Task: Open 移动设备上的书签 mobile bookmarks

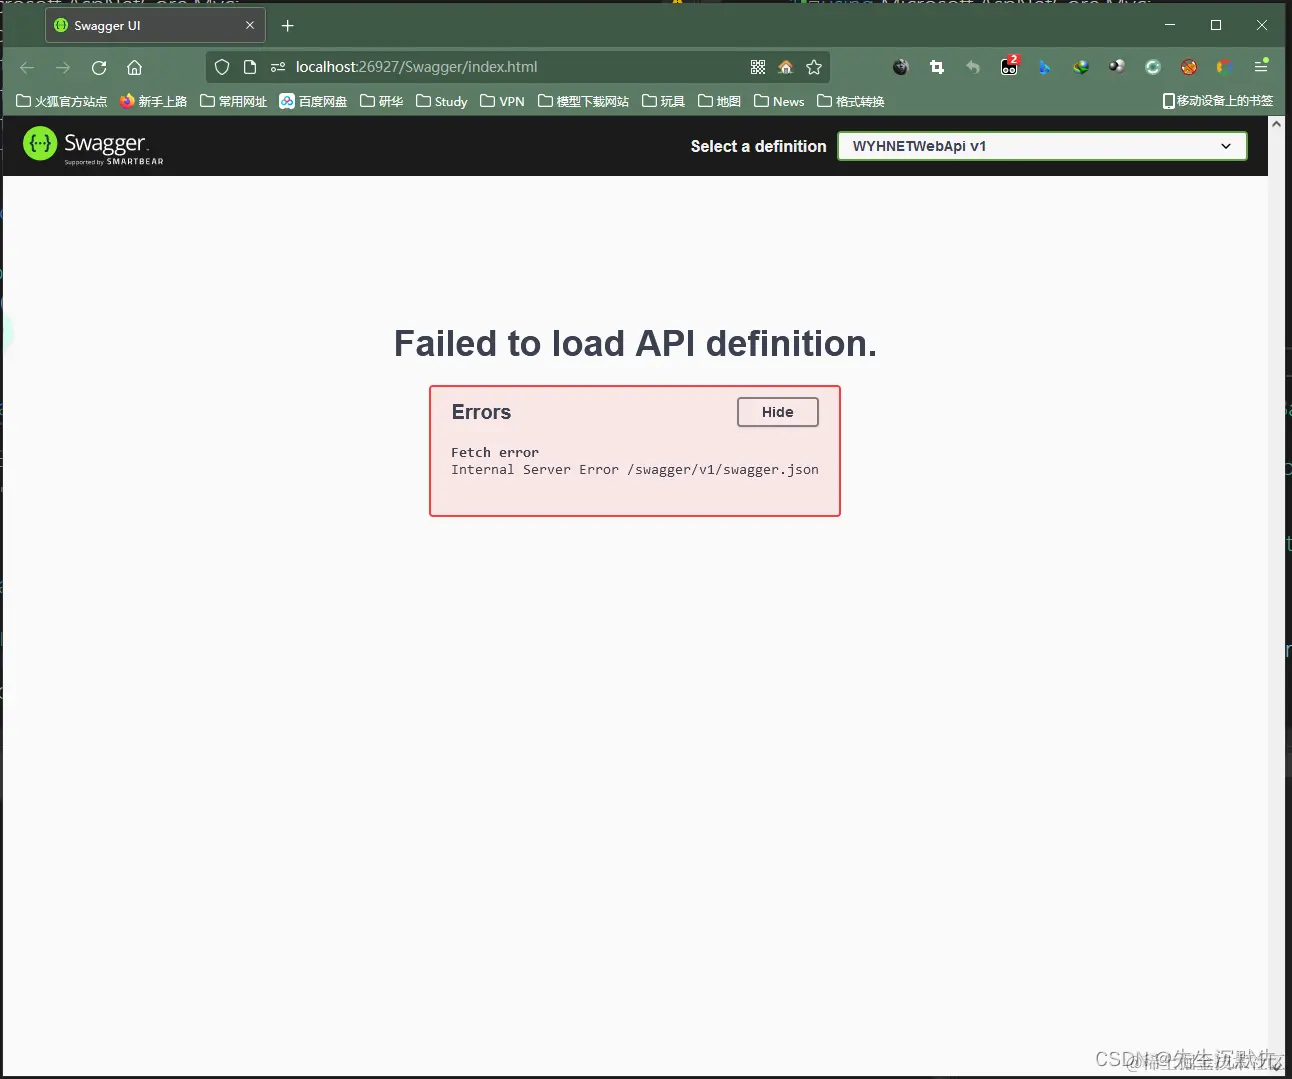Action: pos(1218,101)
